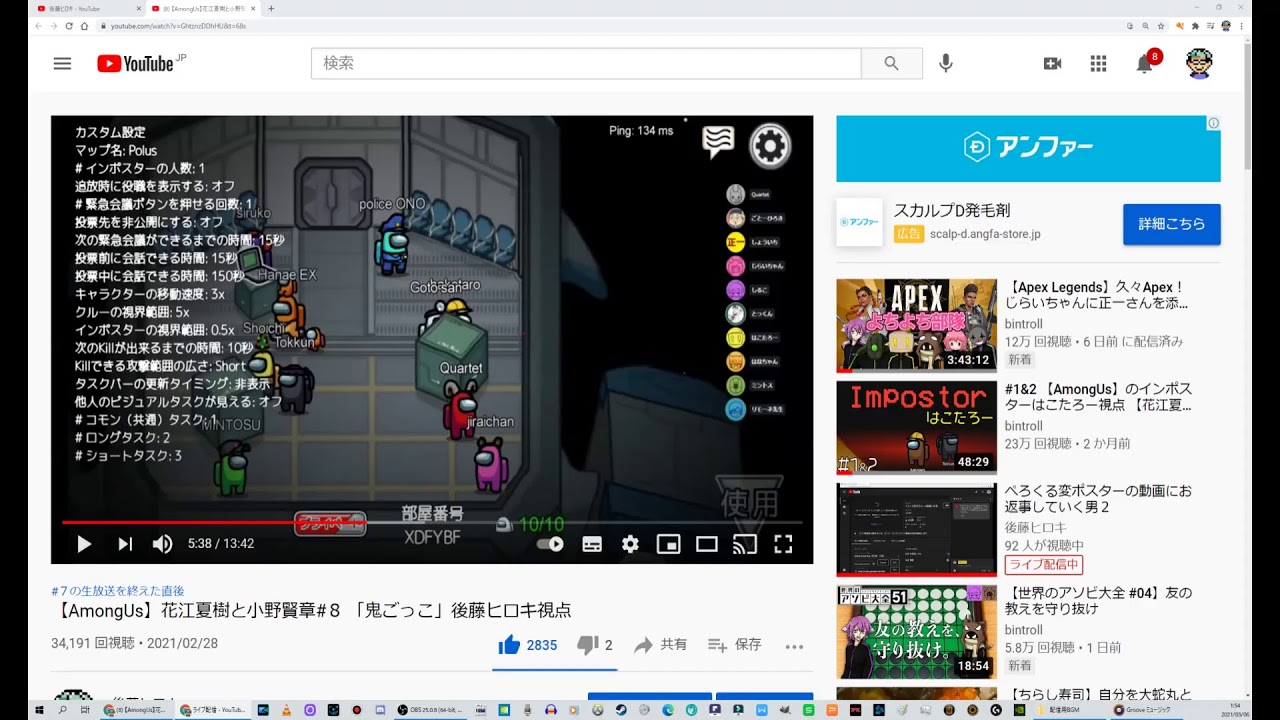Image resolution: width=1280 pixels, height=720 pixels.
Task: Open the ライブ配信中 live stream thumbnail
Action: 916,529
